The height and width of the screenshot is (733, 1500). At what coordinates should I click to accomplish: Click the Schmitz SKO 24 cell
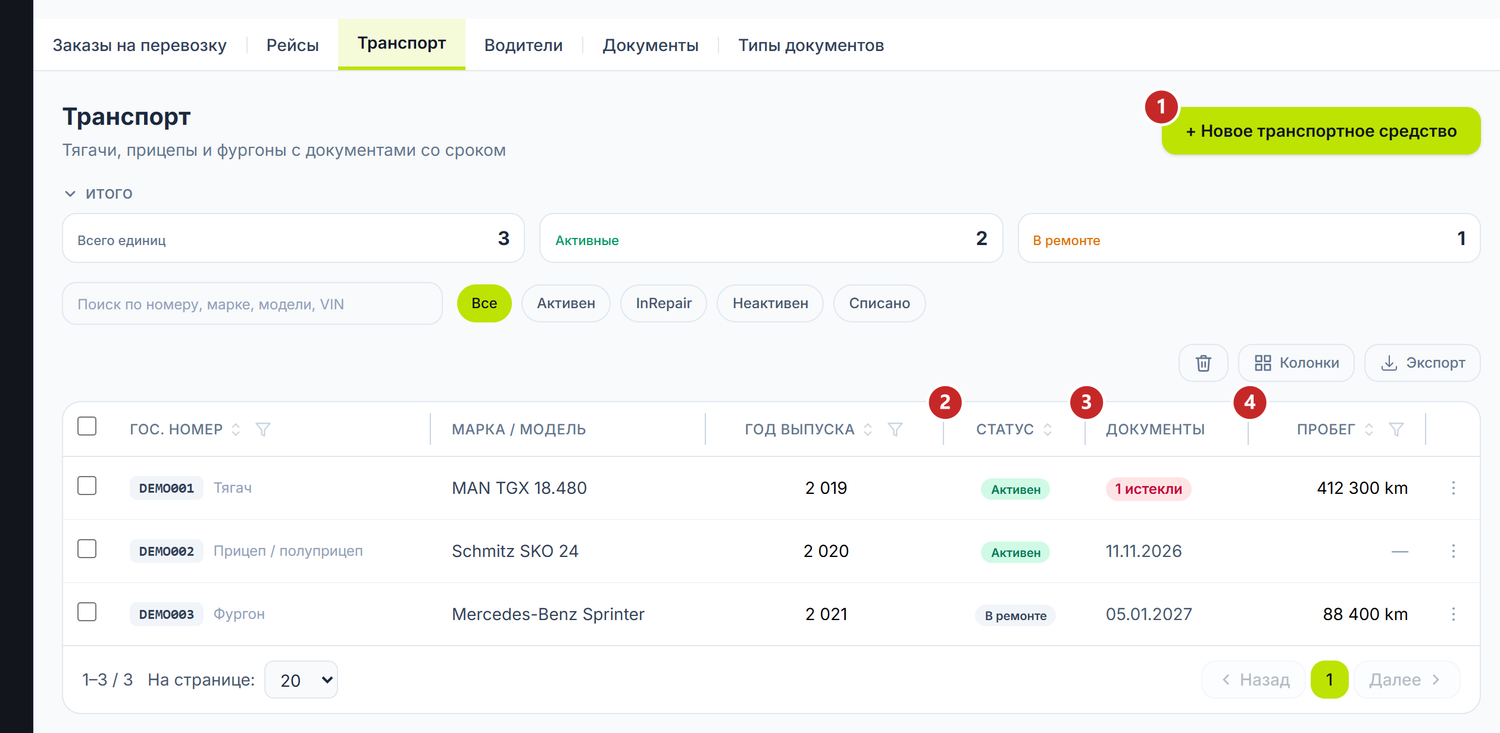[515, 551]
